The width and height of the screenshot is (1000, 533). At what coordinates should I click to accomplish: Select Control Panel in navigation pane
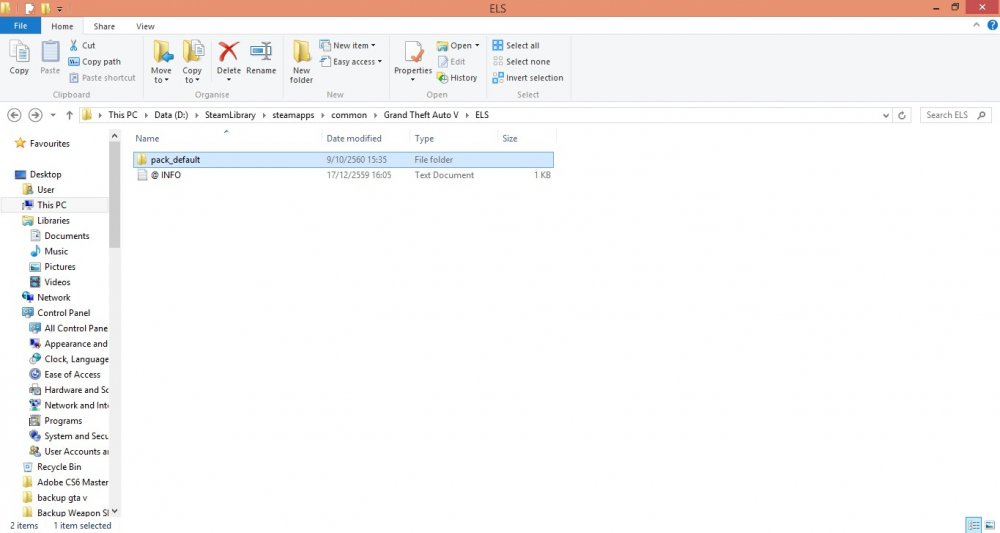[x=56, y=313]
